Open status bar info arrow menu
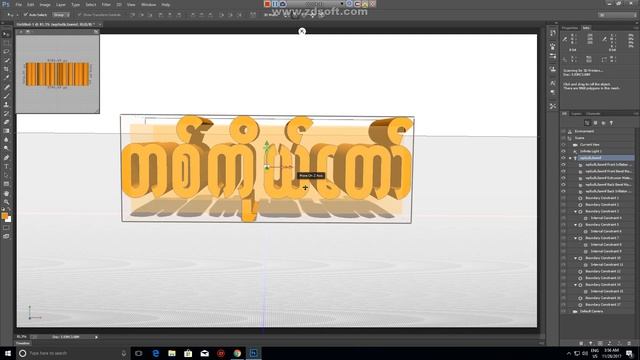This screenshot has width=640, height=360. [x=96, y=337]
